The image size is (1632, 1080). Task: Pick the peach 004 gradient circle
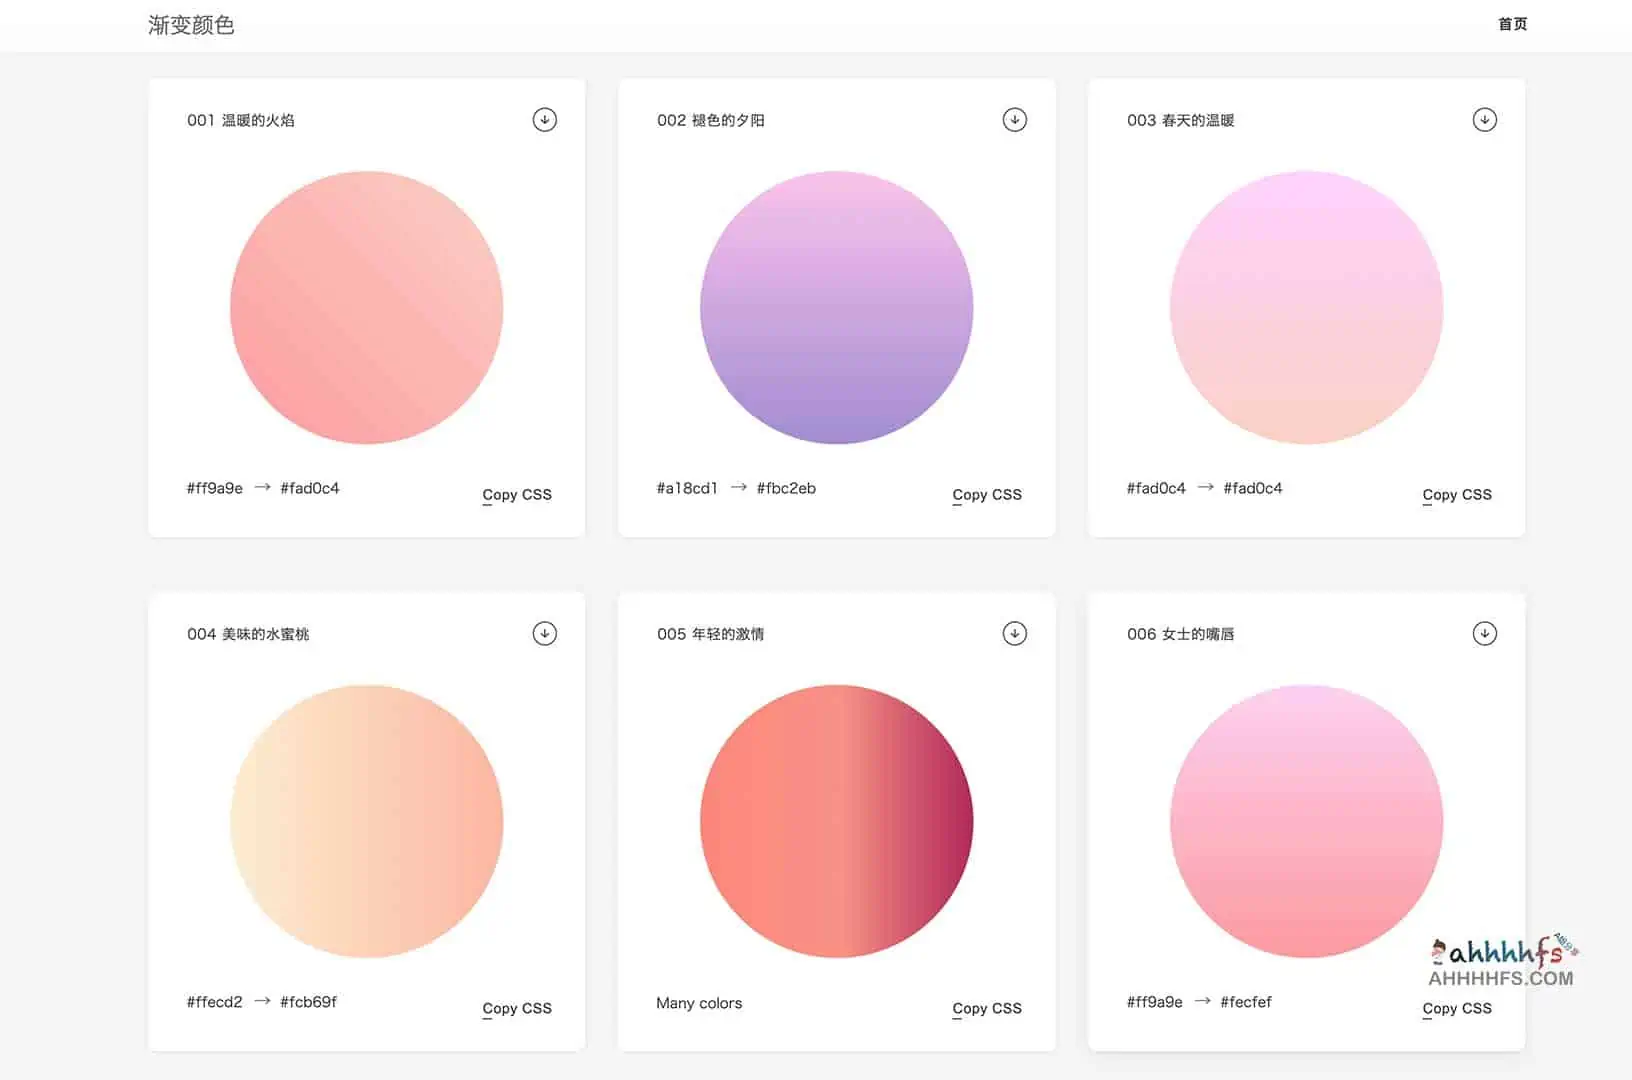(x=366, y=822)
